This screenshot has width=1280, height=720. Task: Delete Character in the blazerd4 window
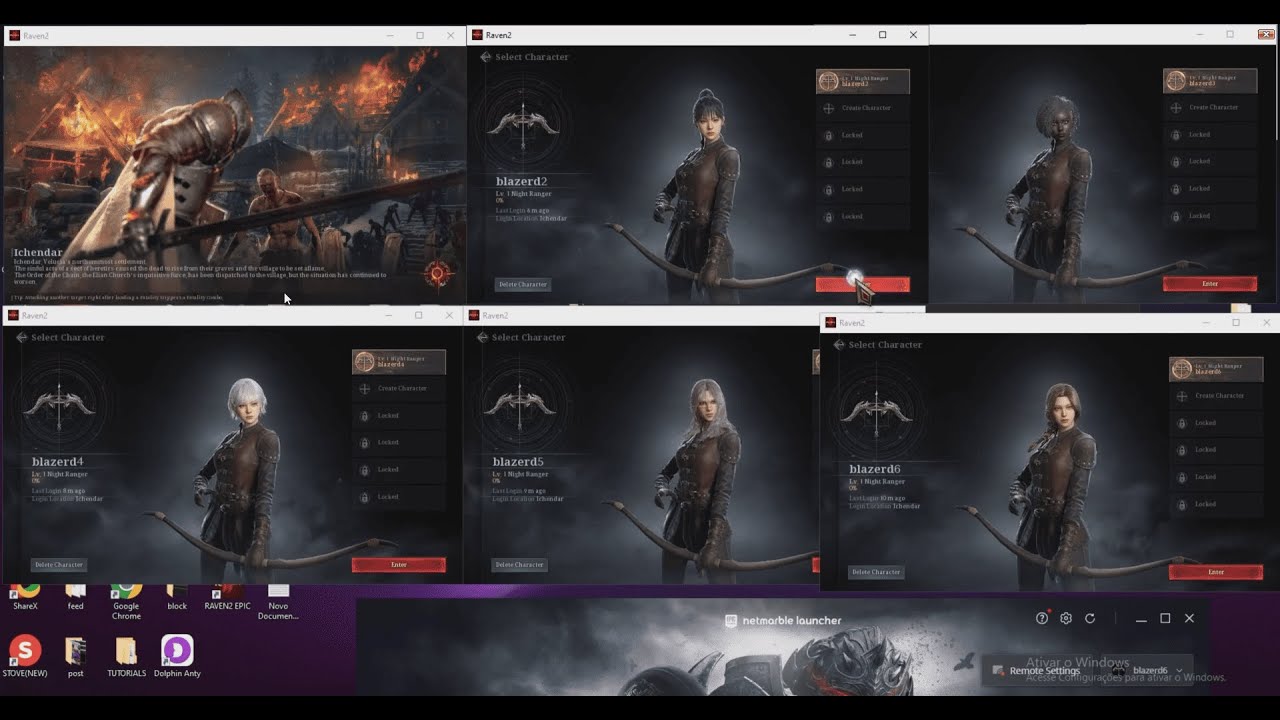pyautogui.click(x=59, y=565)
